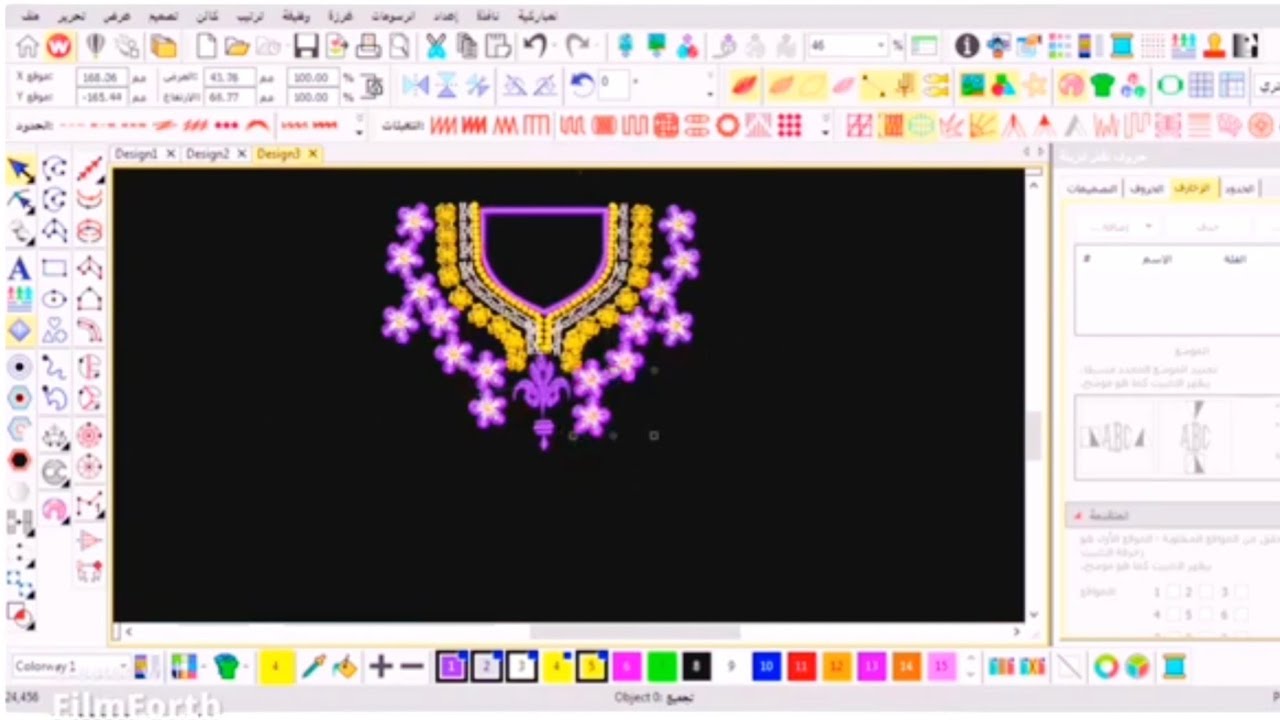Click the green T-shirt product icon

[1102, 85]
